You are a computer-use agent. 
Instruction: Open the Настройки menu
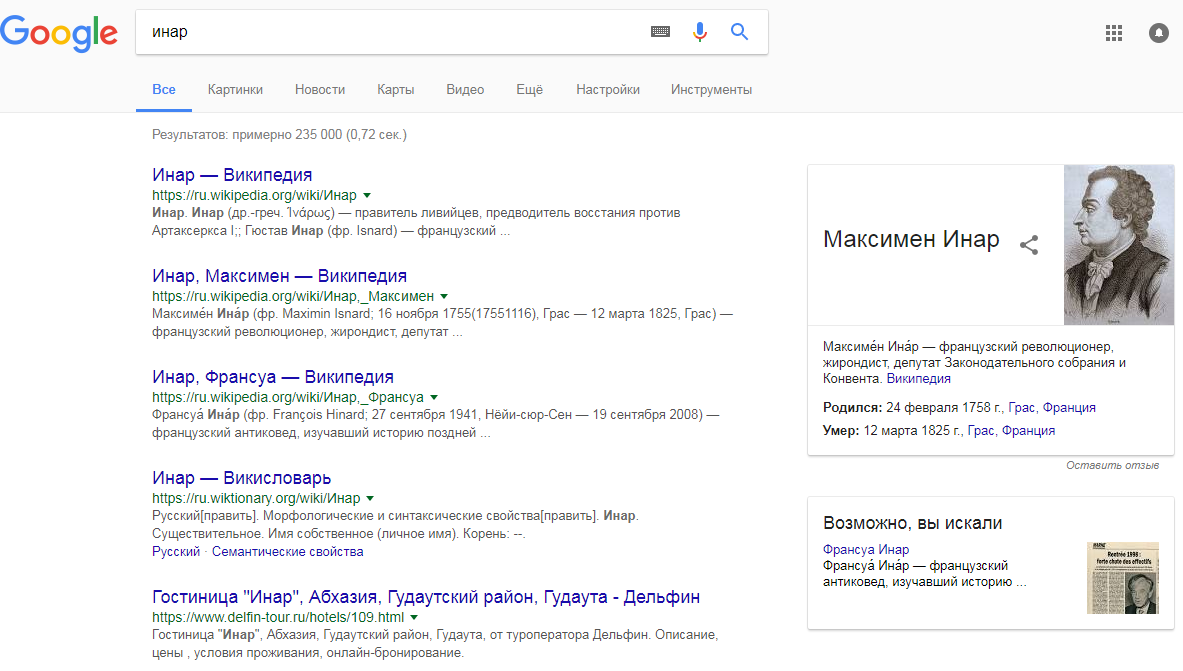tap(608, 90)
